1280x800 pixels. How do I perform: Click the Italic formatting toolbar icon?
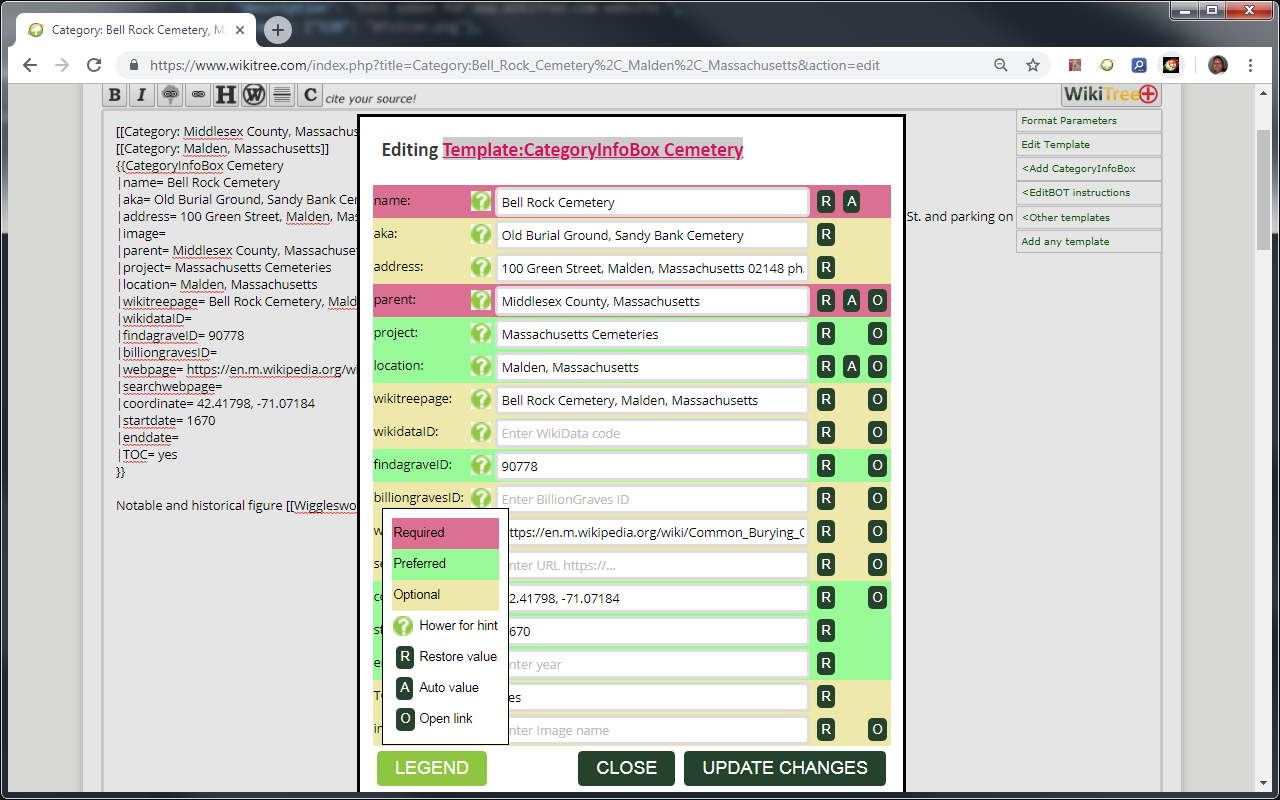click(x=142, y=95)
